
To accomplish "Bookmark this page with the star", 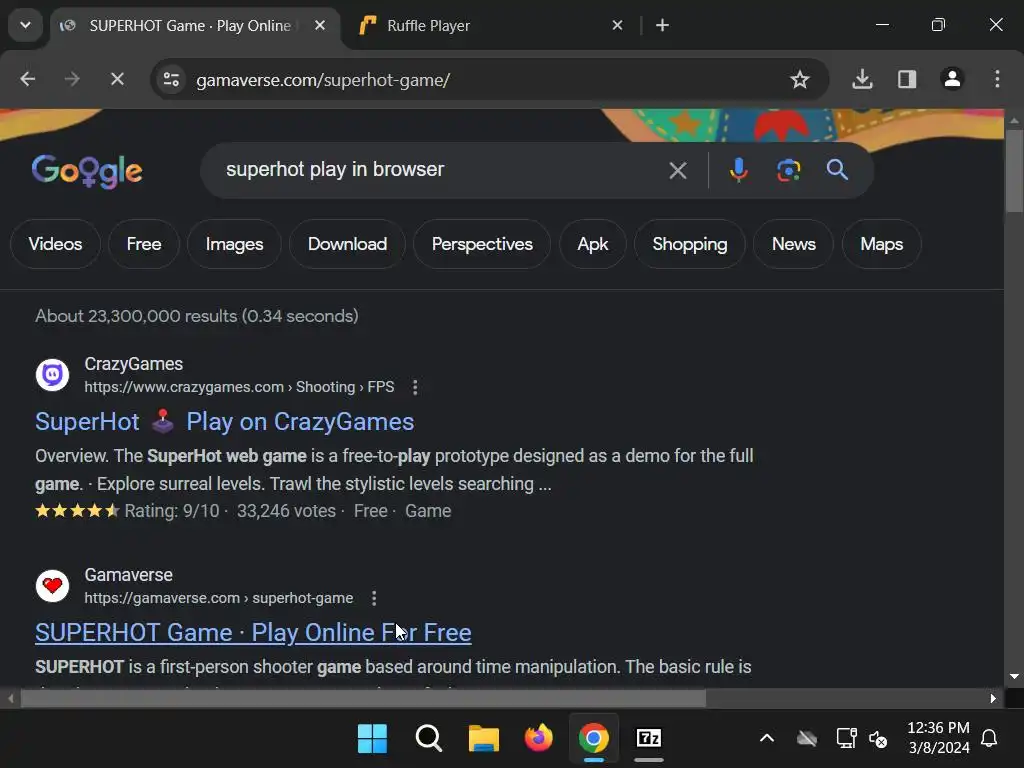I will 799,80.
